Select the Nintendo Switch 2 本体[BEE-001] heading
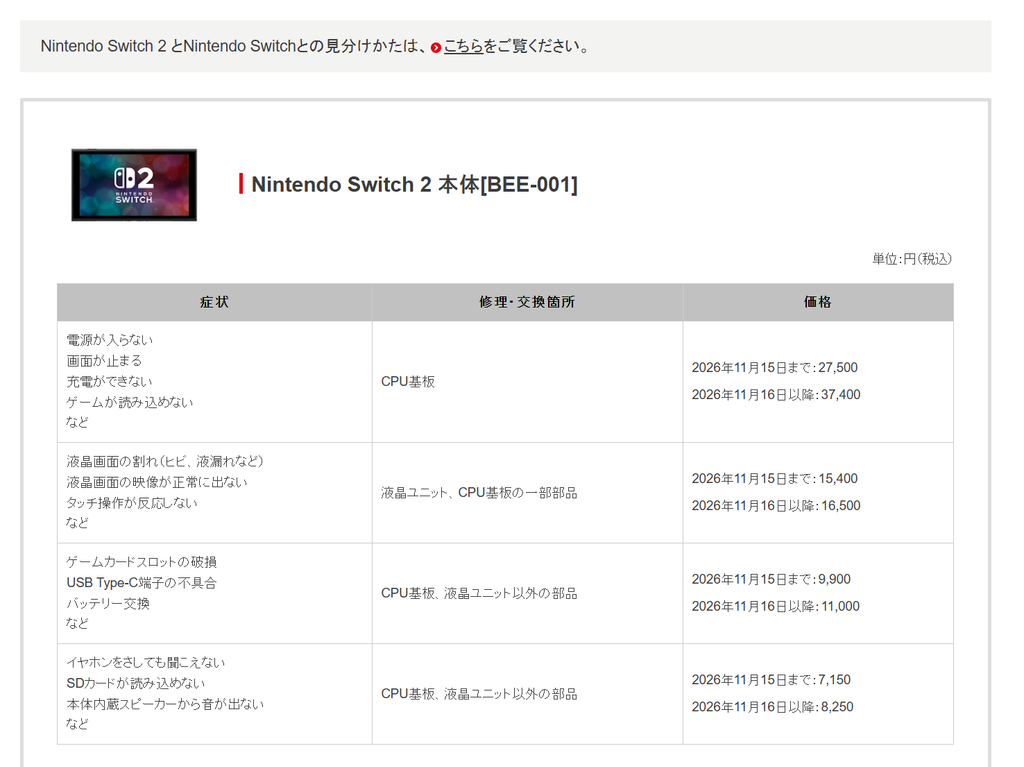 [x=414, y=184]
